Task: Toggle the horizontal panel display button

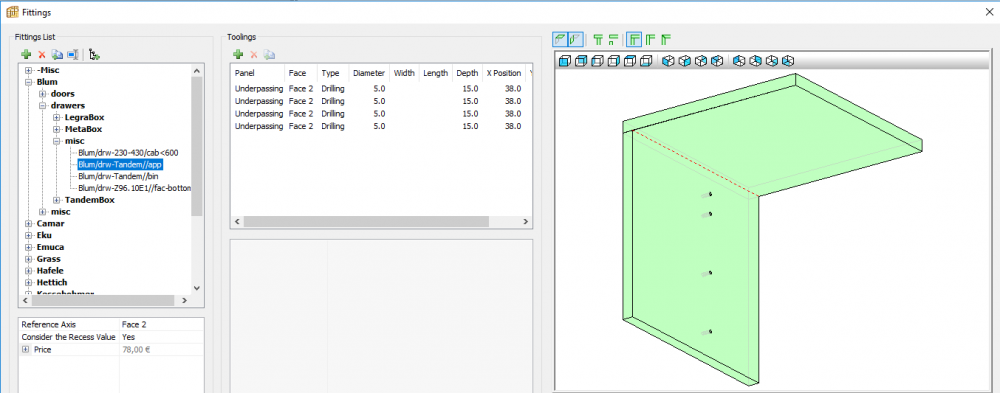Action: (x=560, y=40)
